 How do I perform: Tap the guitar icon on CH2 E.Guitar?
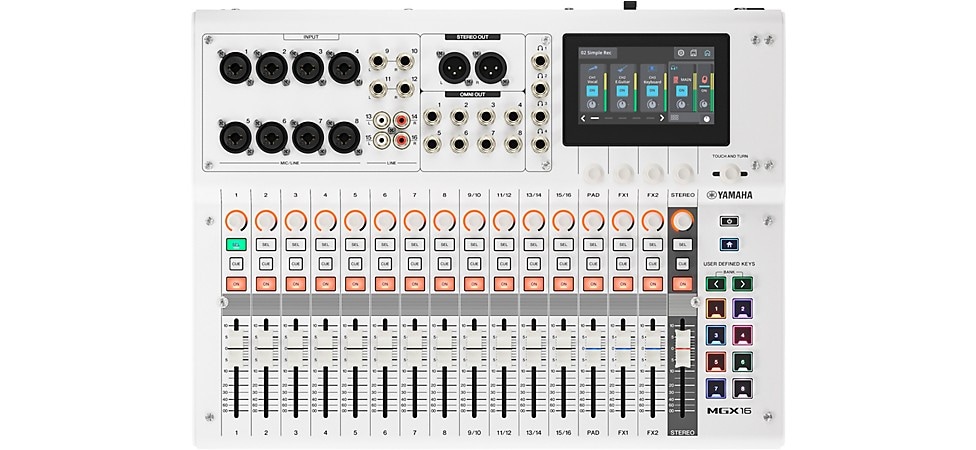[622, 68]
